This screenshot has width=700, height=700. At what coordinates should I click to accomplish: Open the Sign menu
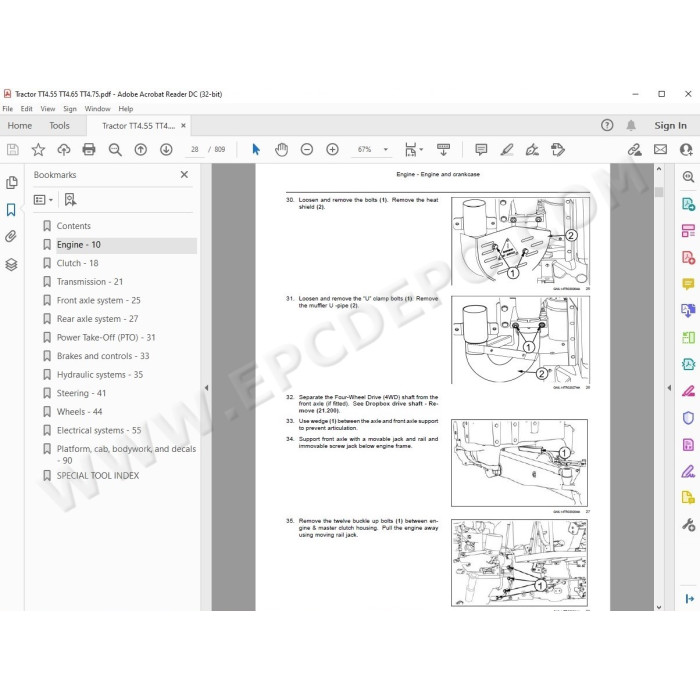[70, 109]
